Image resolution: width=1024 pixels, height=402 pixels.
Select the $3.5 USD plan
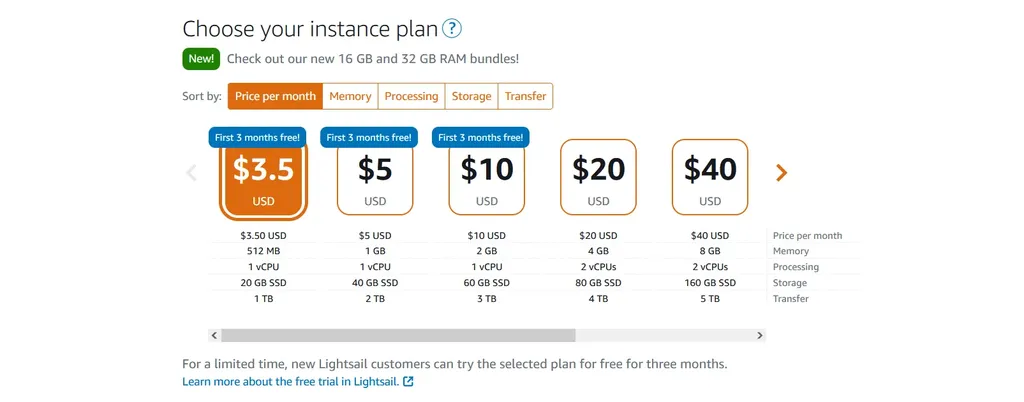point(264,177)
